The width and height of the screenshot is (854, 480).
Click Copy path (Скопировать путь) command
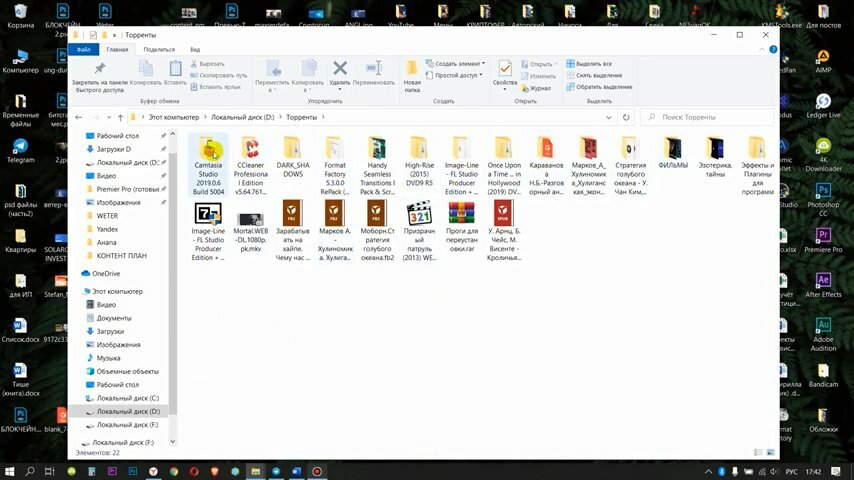(218, 75)
